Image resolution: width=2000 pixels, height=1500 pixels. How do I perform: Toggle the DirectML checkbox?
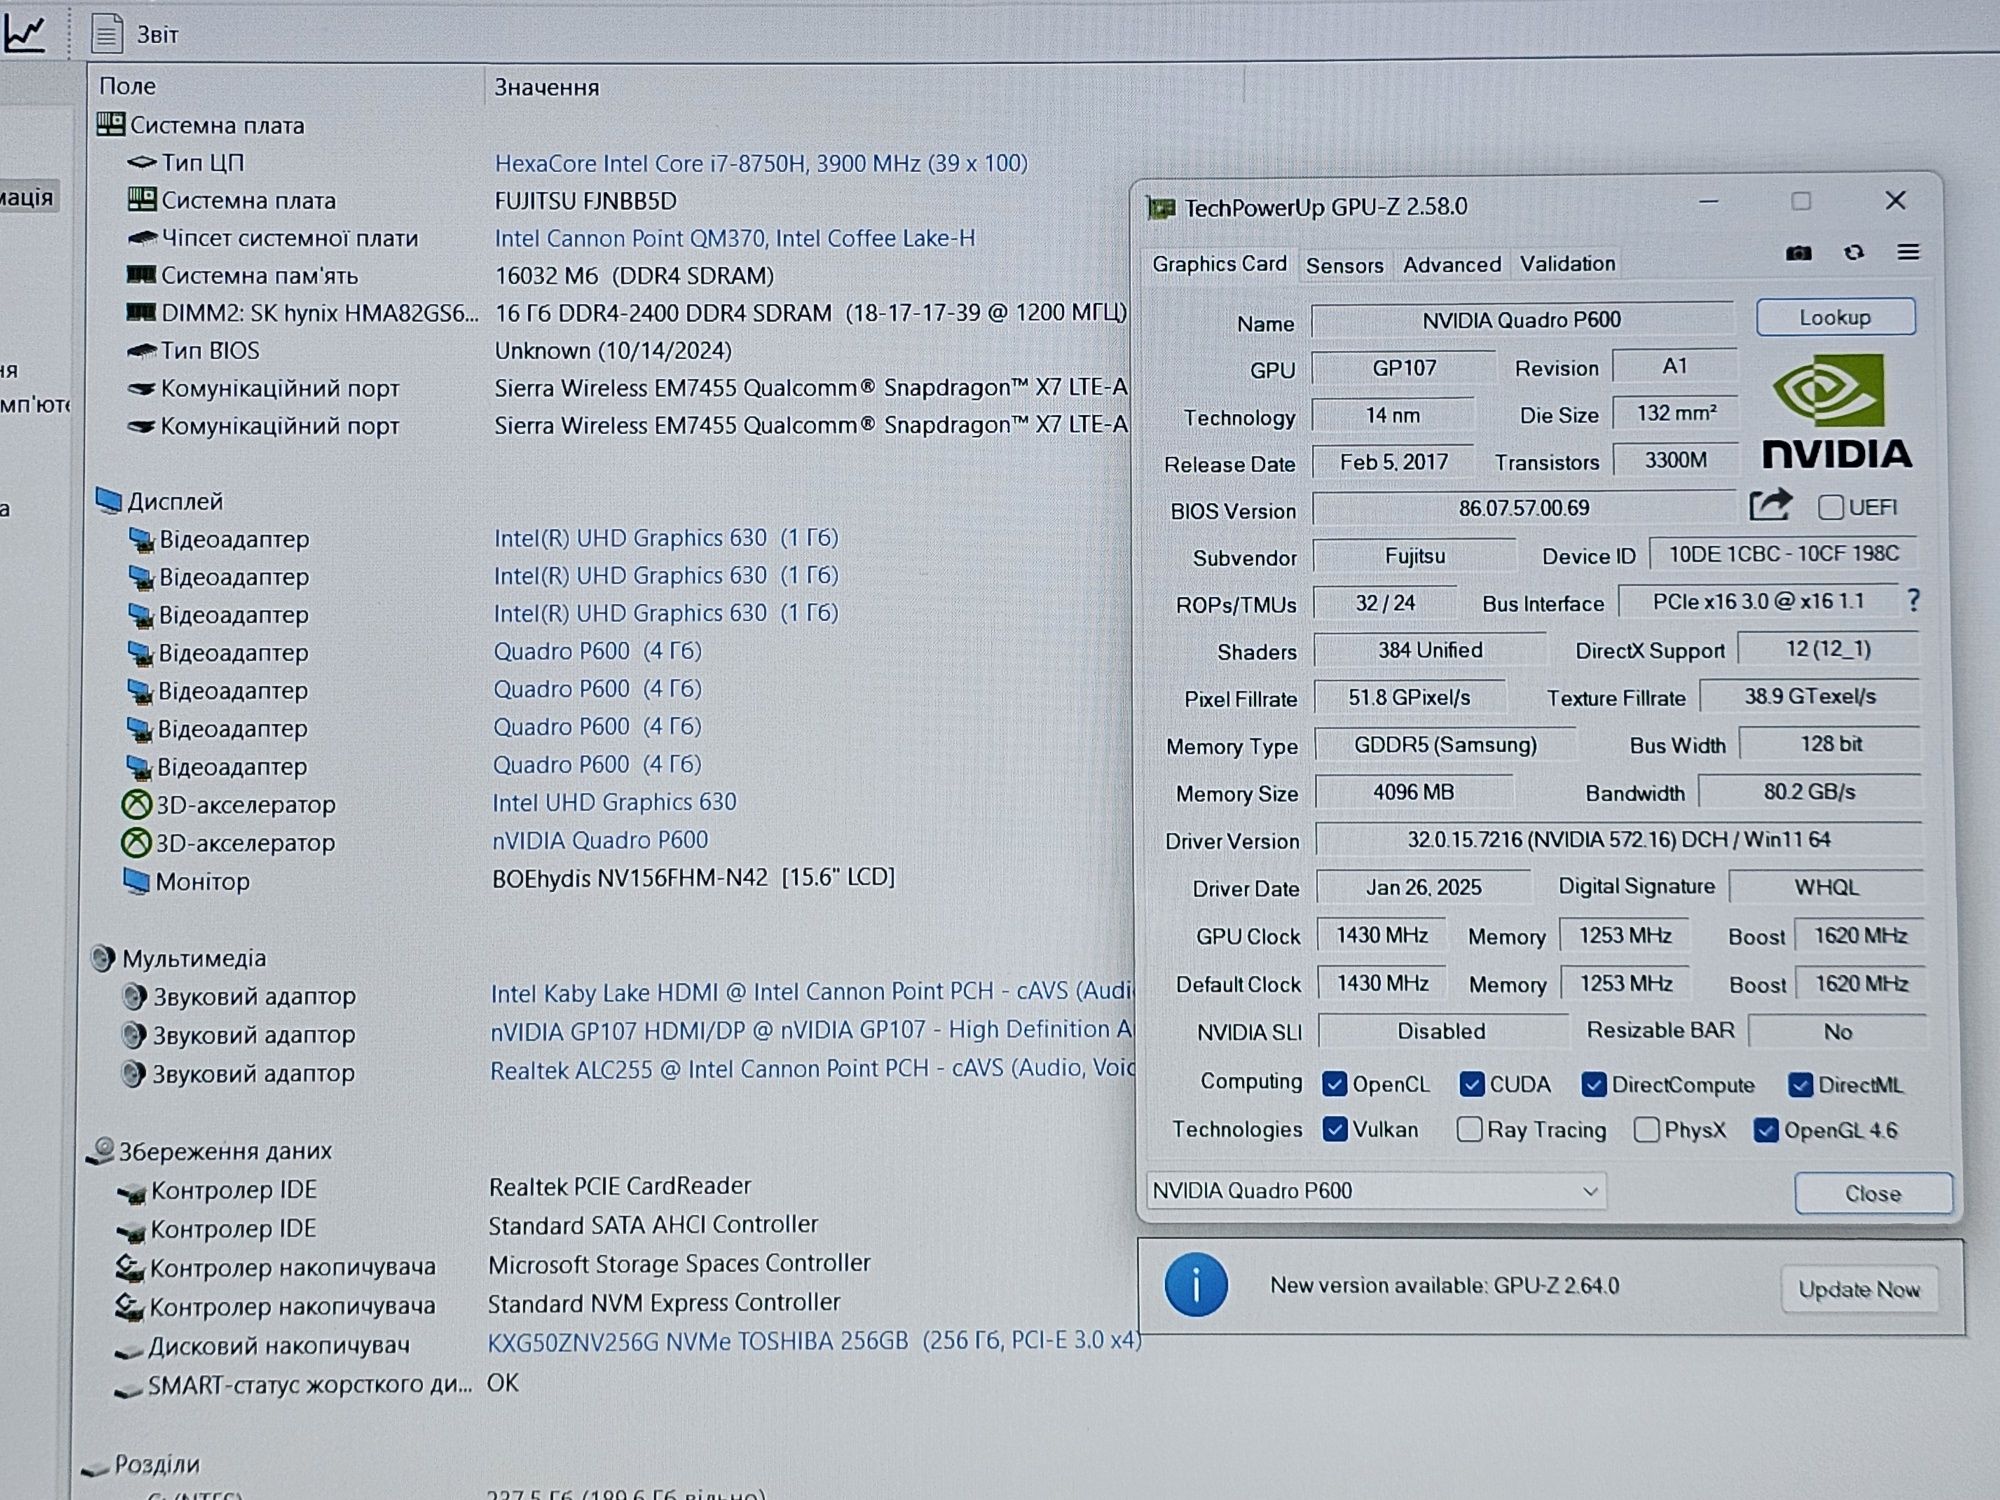pos(1800,1084)
